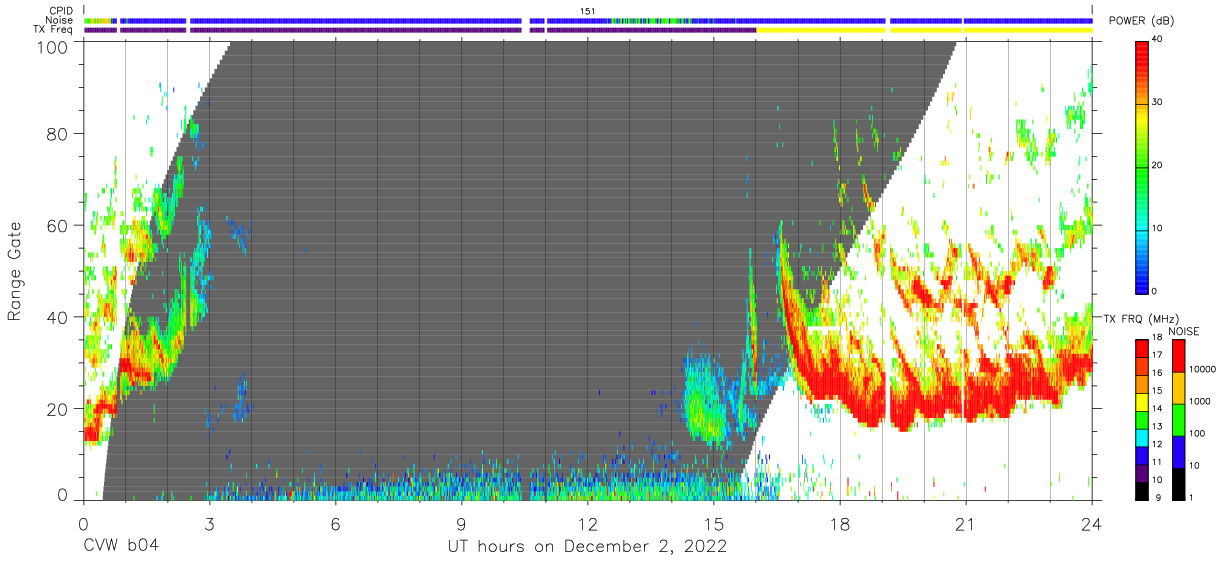
Task: Click the CPID value 151 label
Action: tap(587, 11)
